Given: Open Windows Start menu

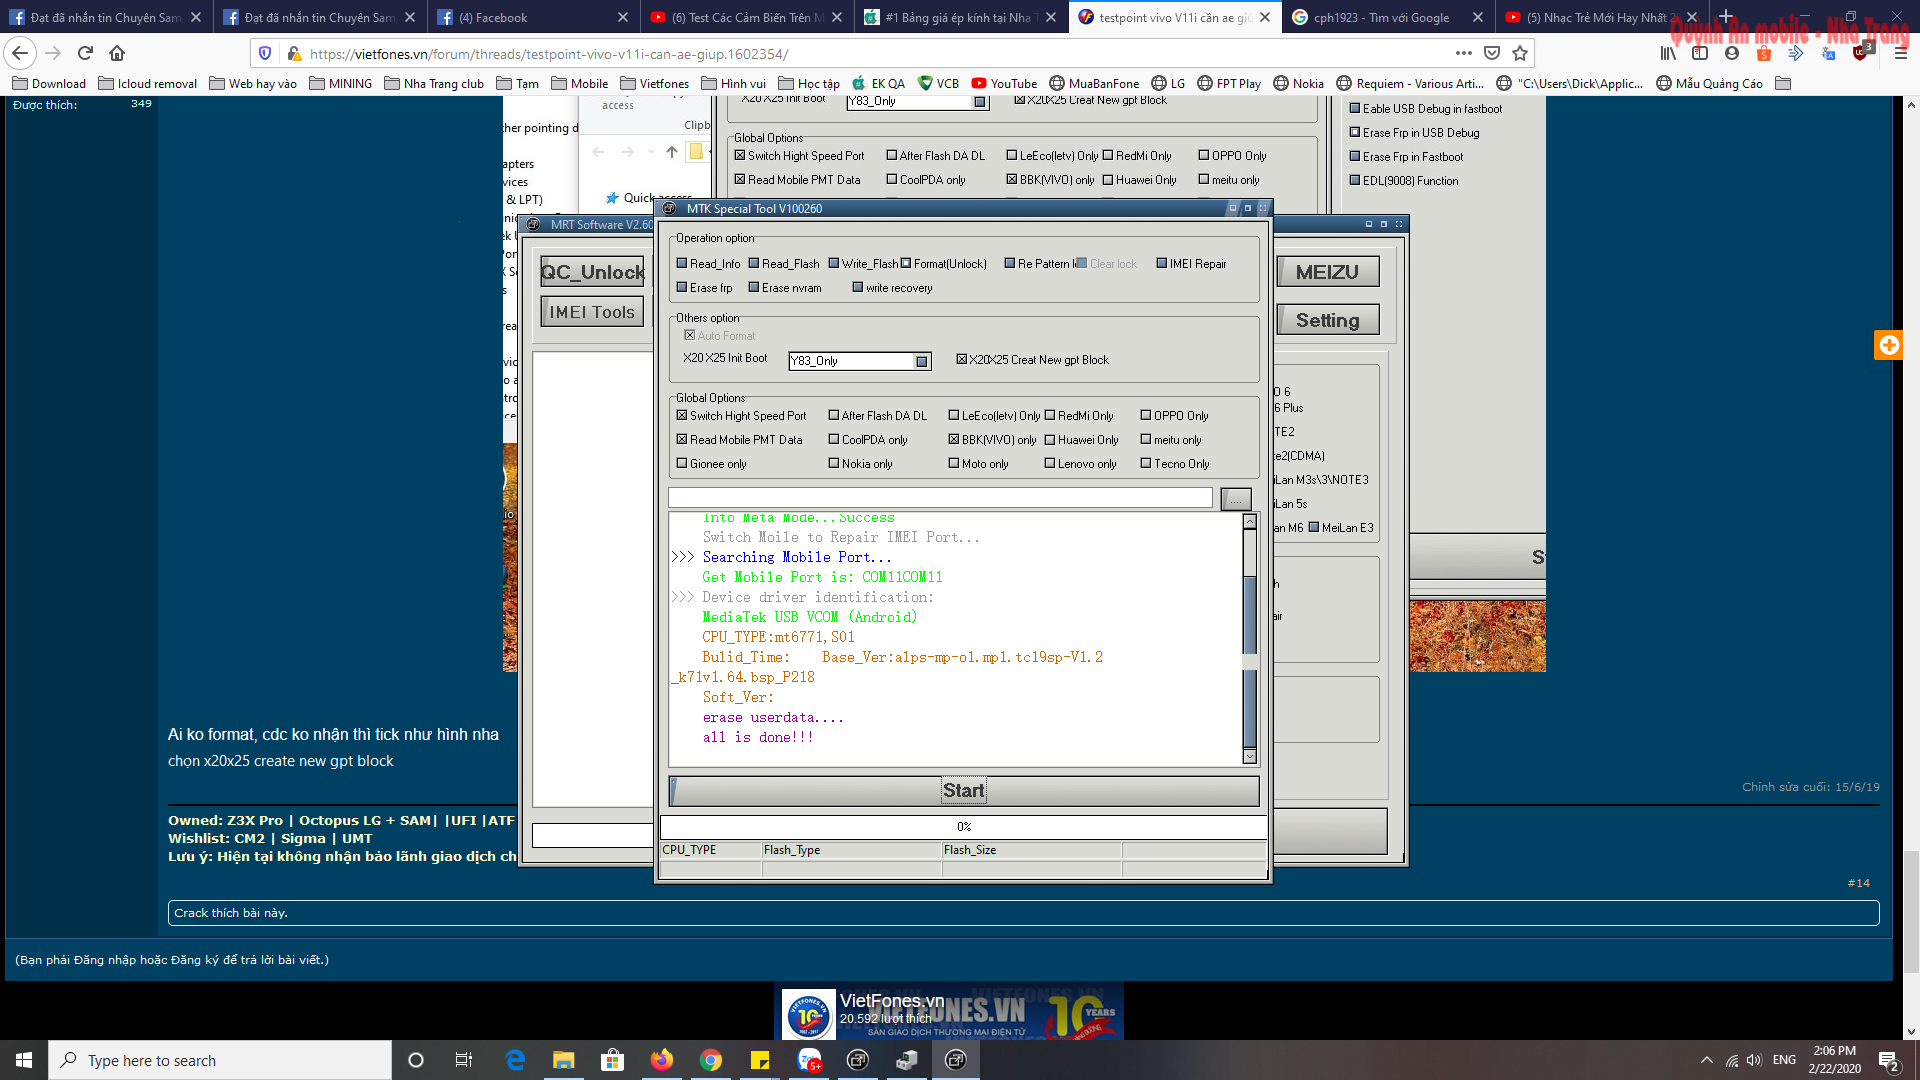Looking at the screenshot, I should pyautogui.click(x=24, y=1060).
